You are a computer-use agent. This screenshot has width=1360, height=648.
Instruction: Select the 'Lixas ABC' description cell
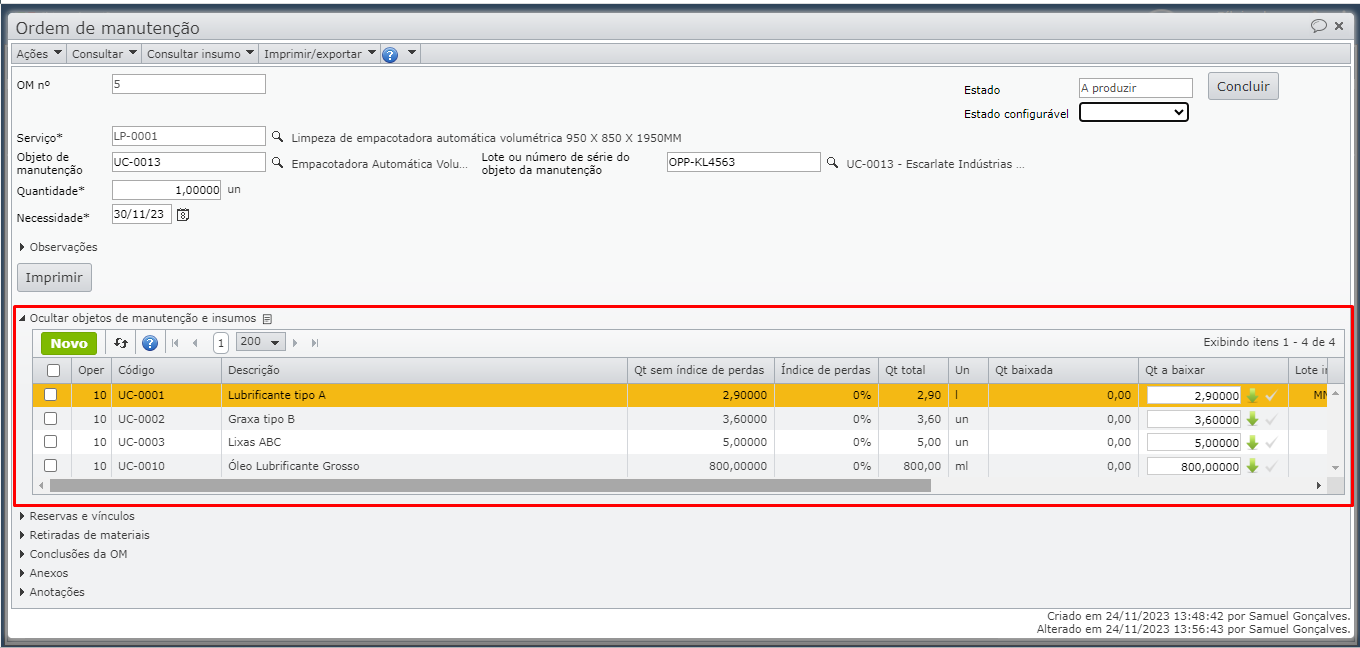coord(425,442)
